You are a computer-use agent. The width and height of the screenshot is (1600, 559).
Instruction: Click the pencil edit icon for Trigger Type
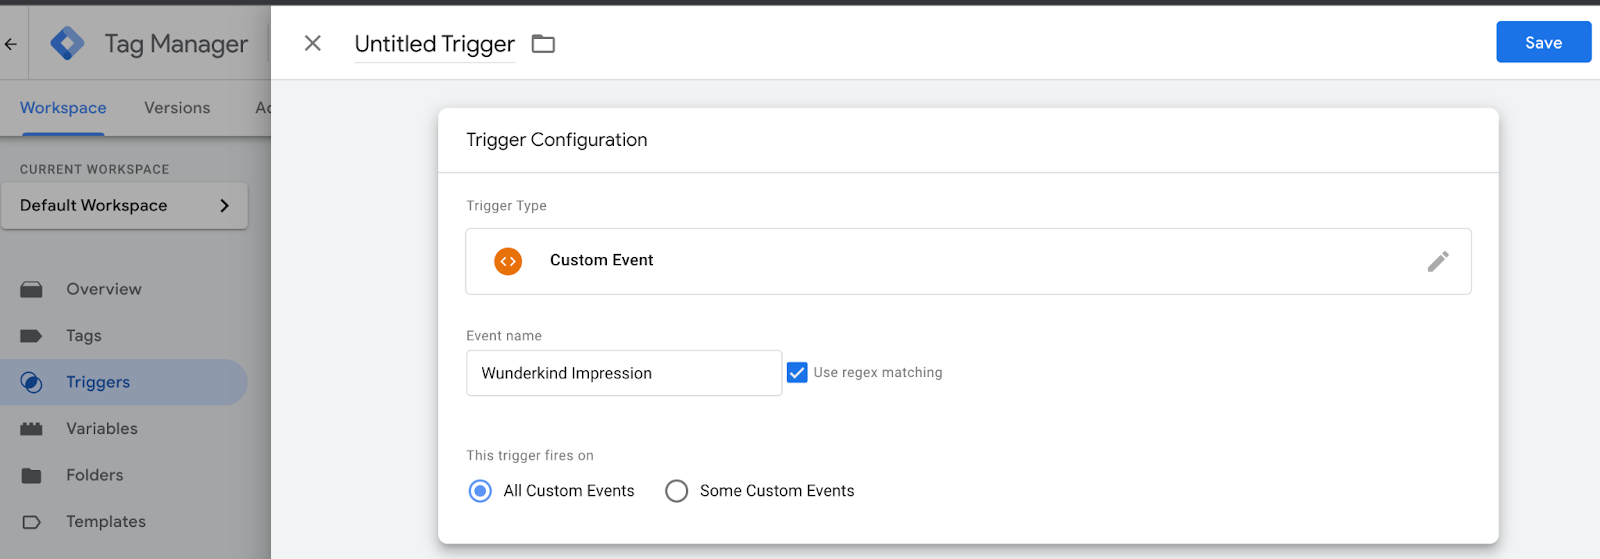coord(1438,261)
